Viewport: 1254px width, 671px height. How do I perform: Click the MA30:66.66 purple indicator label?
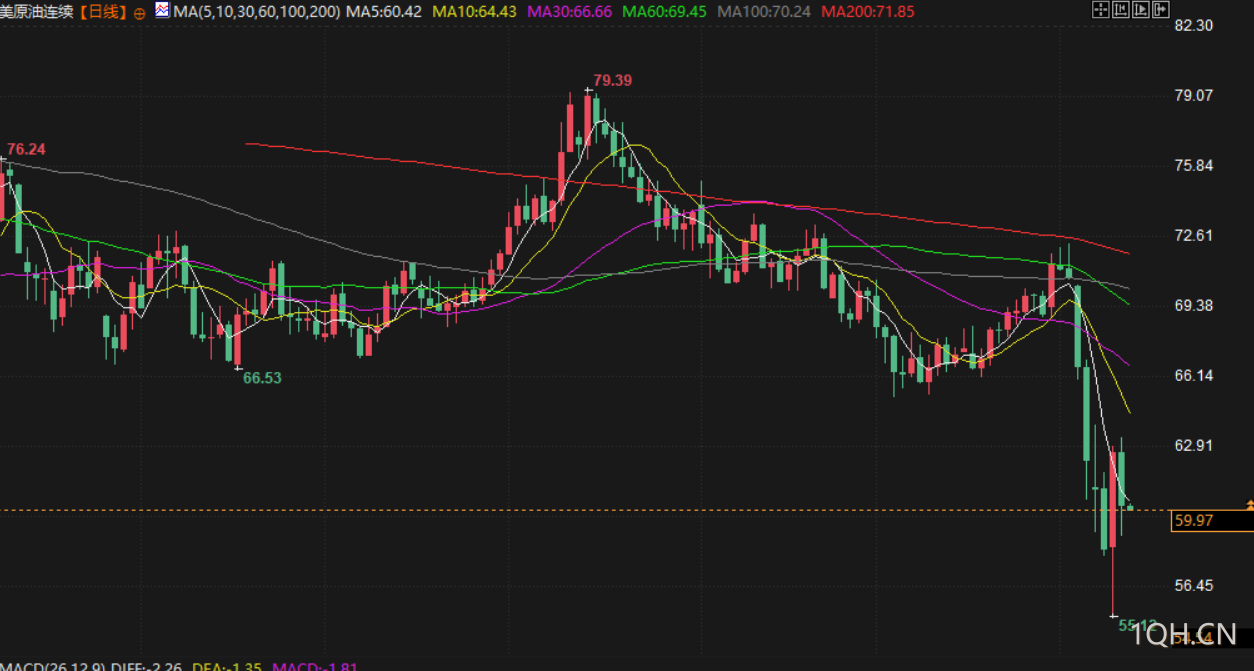[569, 12]
